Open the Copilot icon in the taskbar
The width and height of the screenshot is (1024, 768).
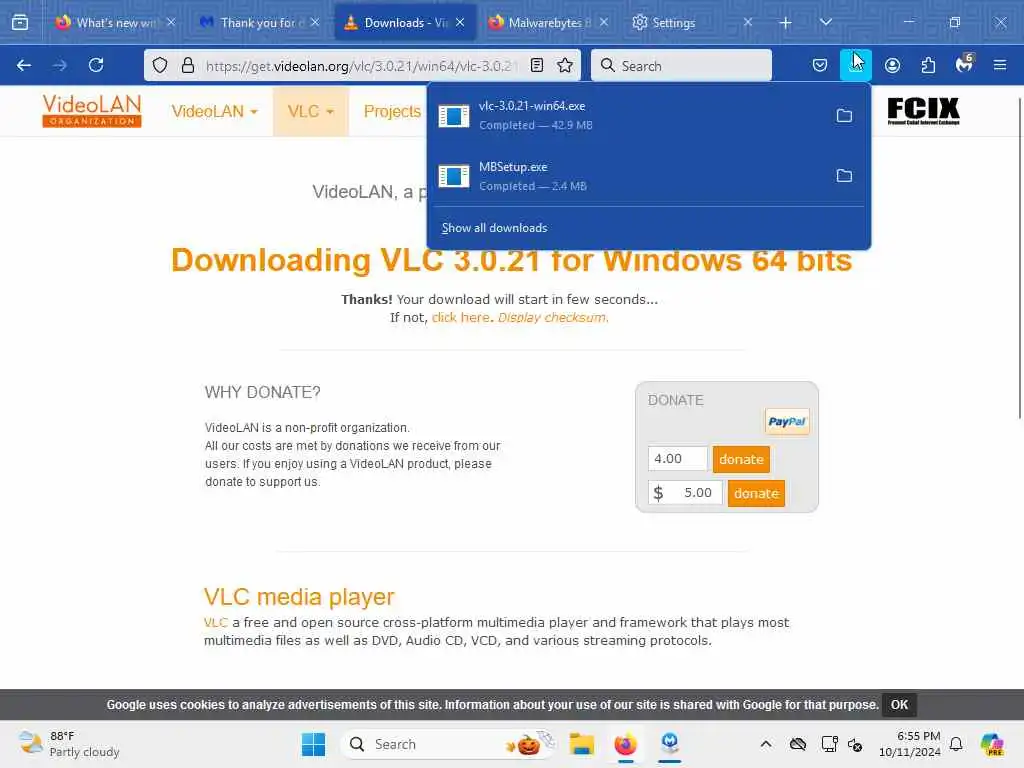click(x=992, y=744)
